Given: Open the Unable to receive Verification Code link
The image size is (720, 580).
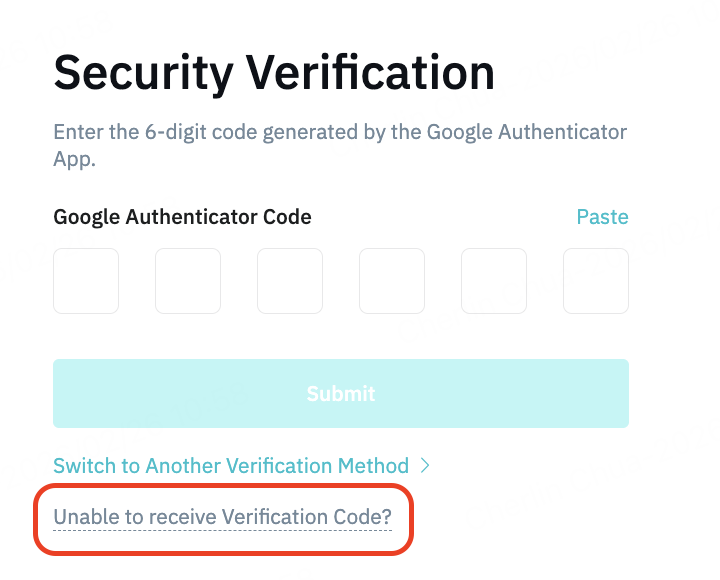Looking at the screenshot, I should (x=222, y=517).
